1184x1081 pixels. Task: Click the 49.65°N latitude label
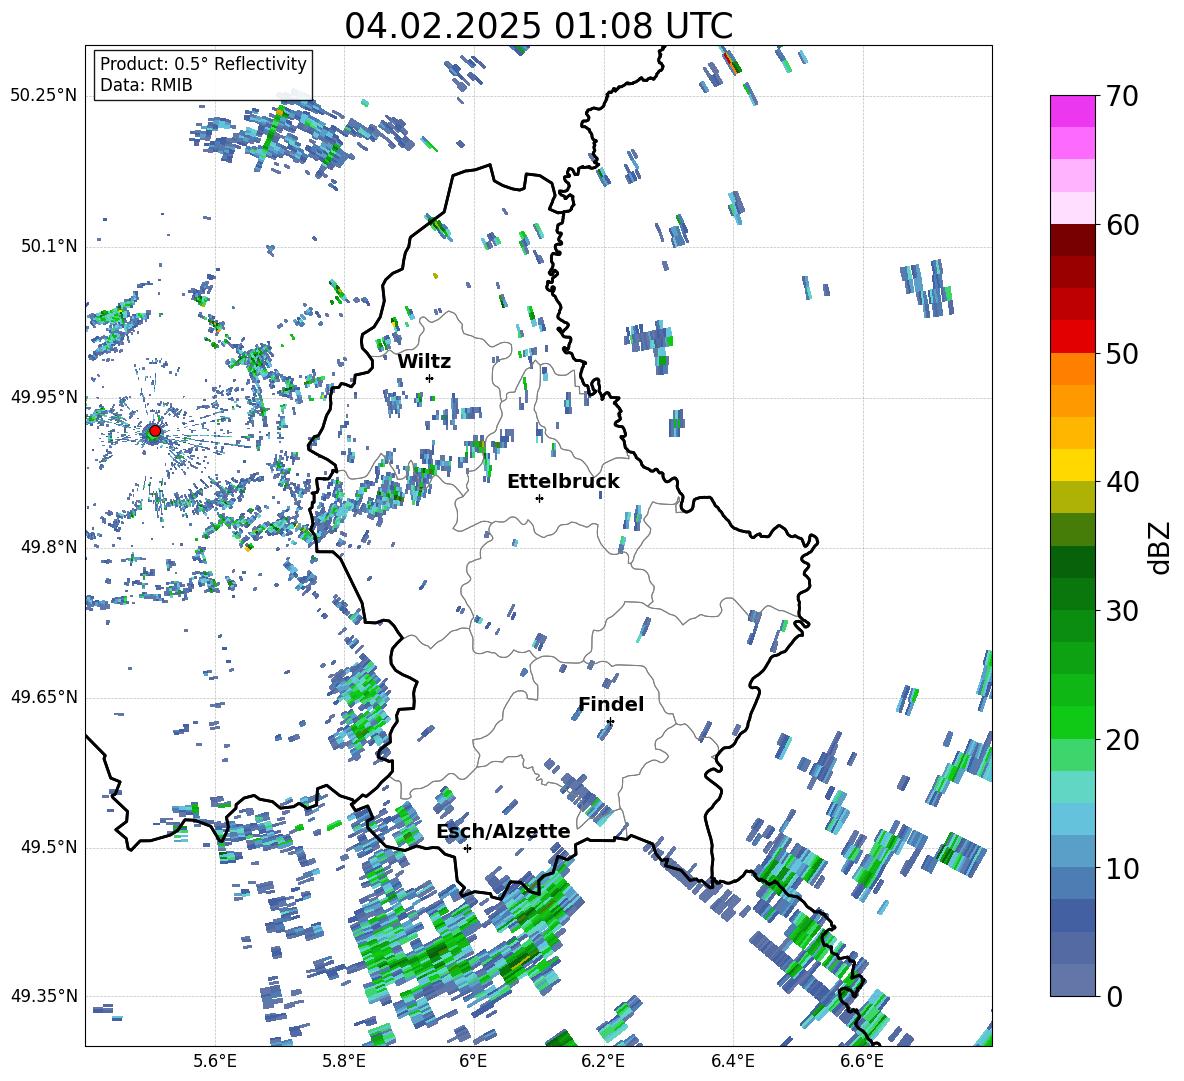click(44, 696)
